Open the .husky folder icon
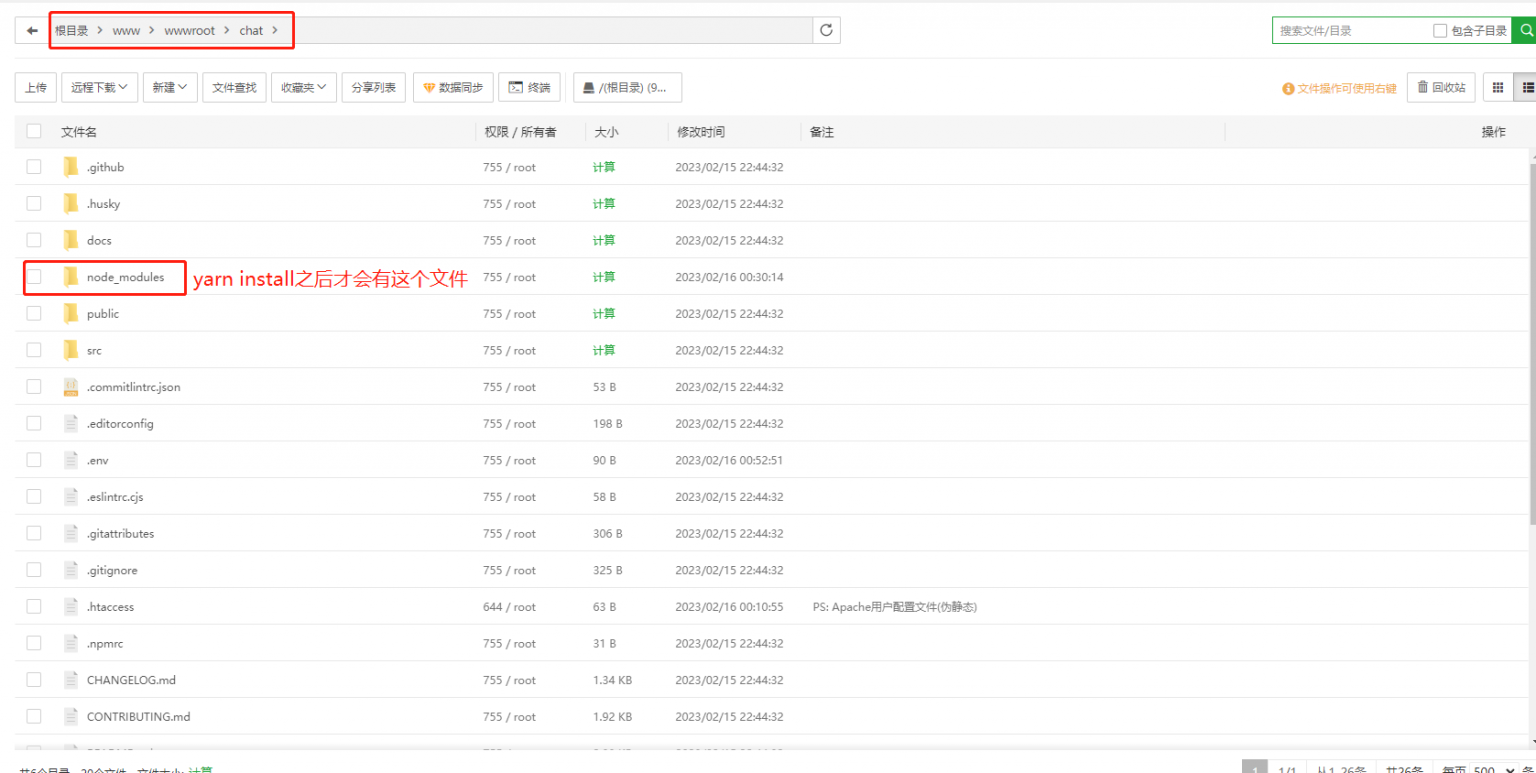1536x773 pixels. (70, 203)
